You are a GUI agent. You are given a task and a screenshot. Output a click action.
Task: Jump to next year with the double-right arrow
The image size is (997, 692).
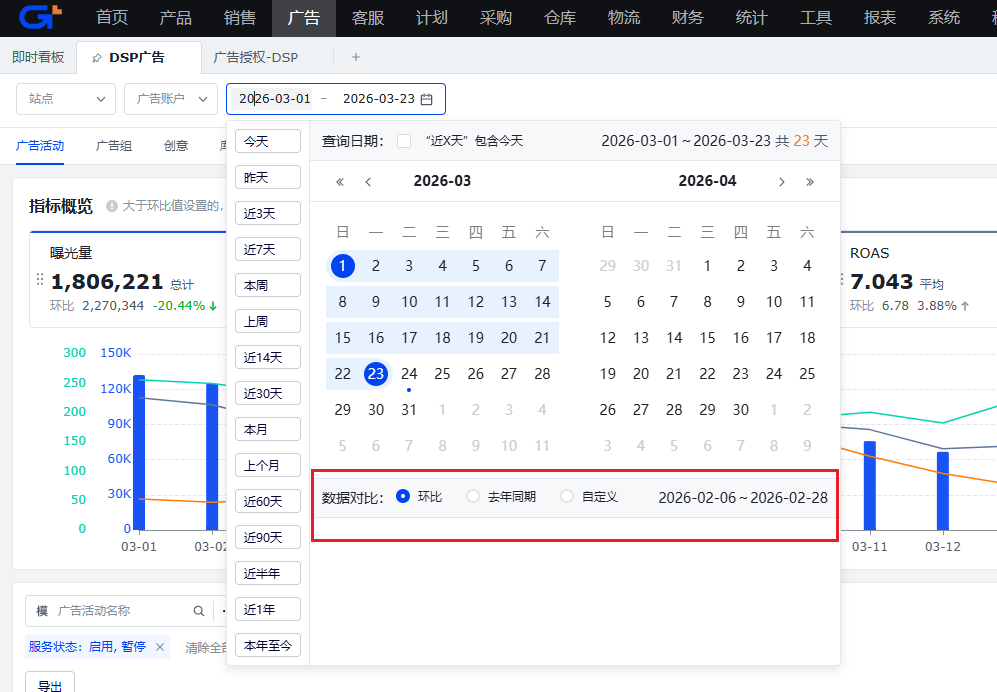[x=809, y=182]
